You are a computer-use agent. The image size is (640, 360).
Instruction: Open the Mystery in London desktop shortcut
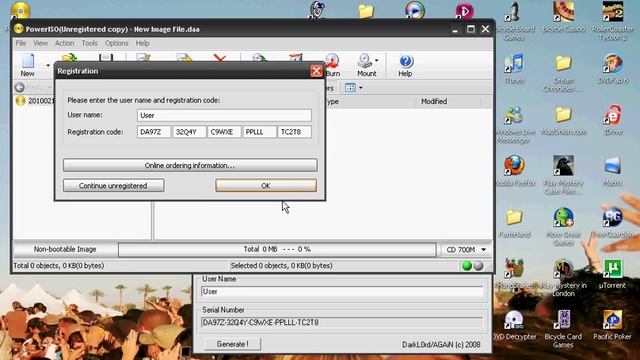564,278
